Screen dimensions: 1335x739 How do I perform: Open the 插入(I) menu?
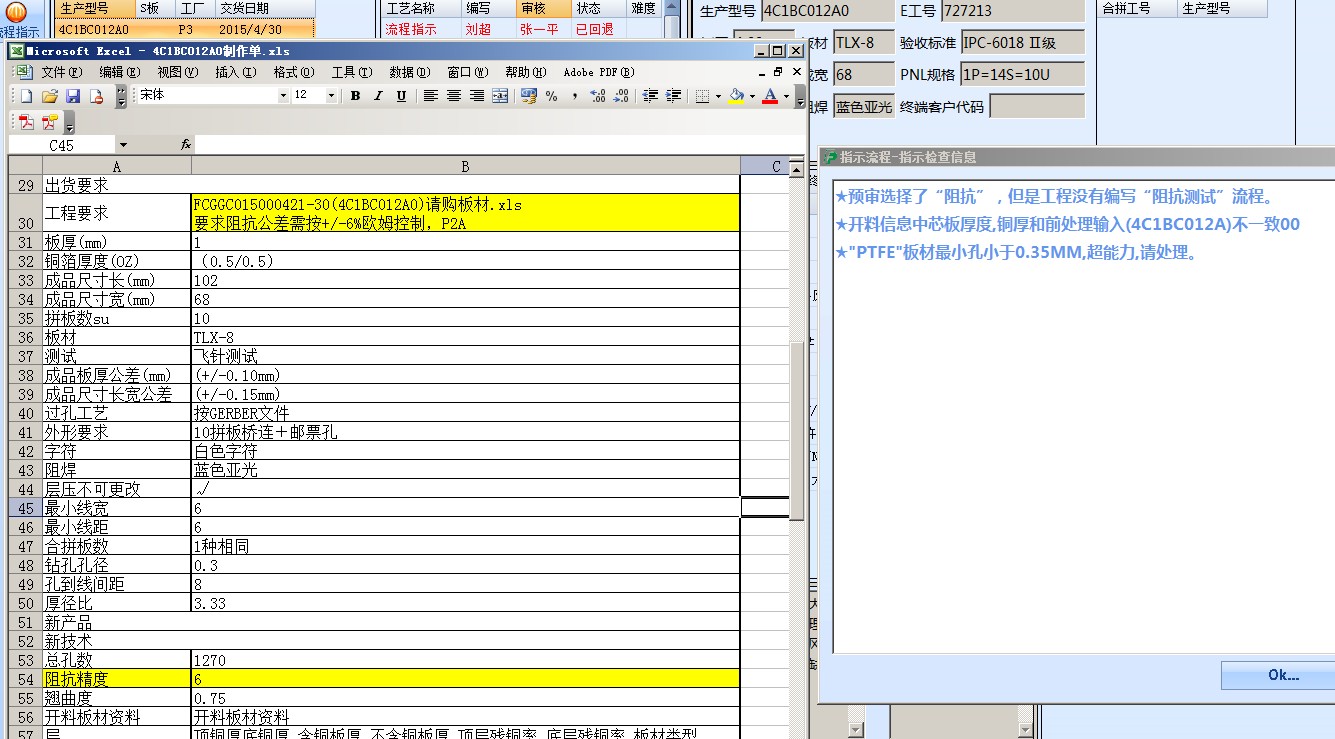(236, 72)
